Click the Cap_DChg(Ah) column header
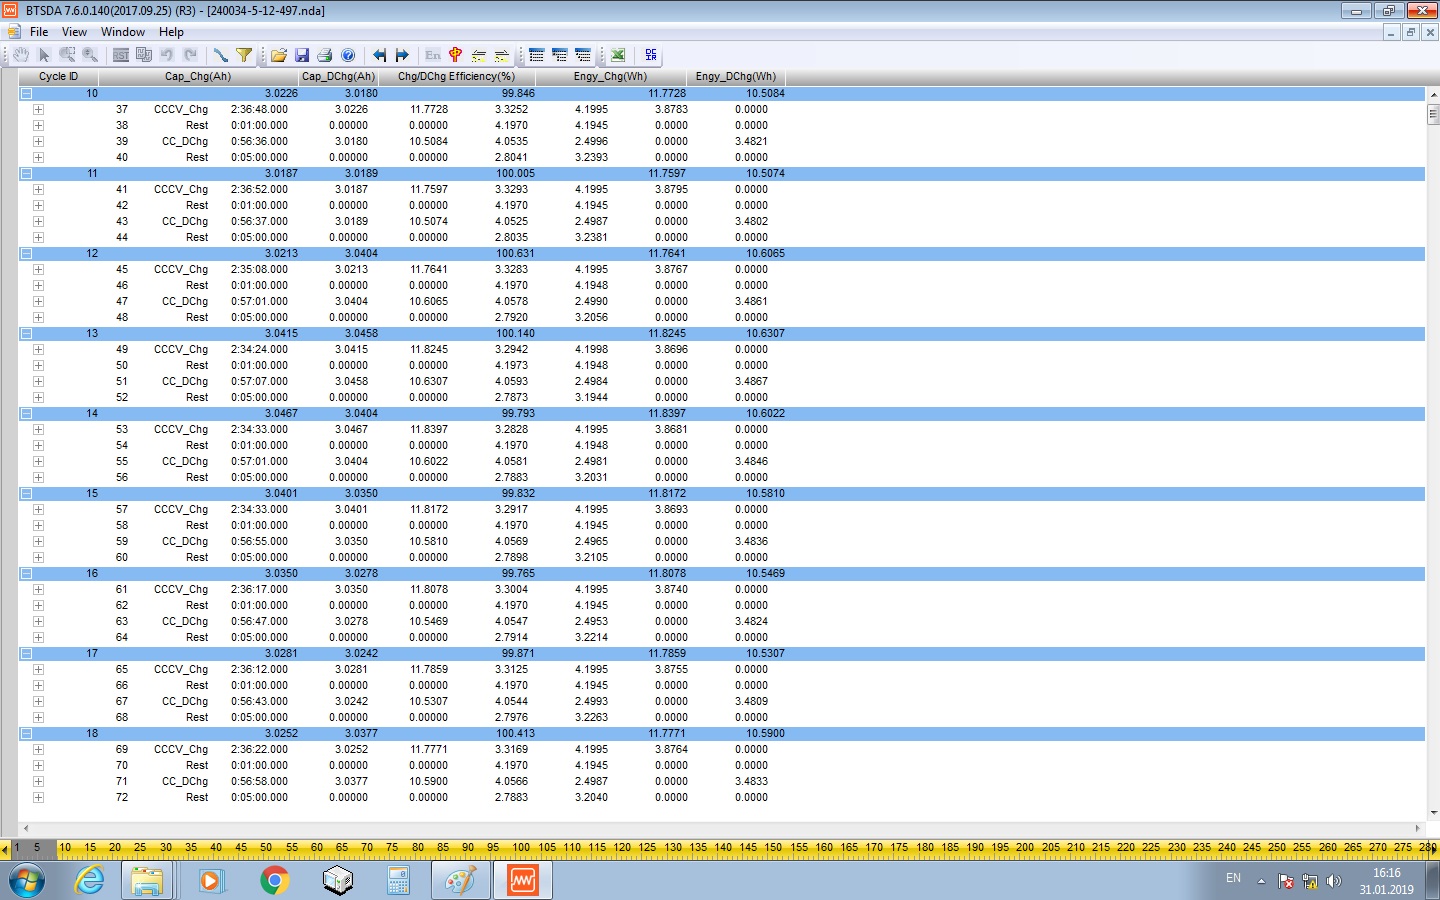The height and width of the screenshot is (900, 1440). click(338, 76)
